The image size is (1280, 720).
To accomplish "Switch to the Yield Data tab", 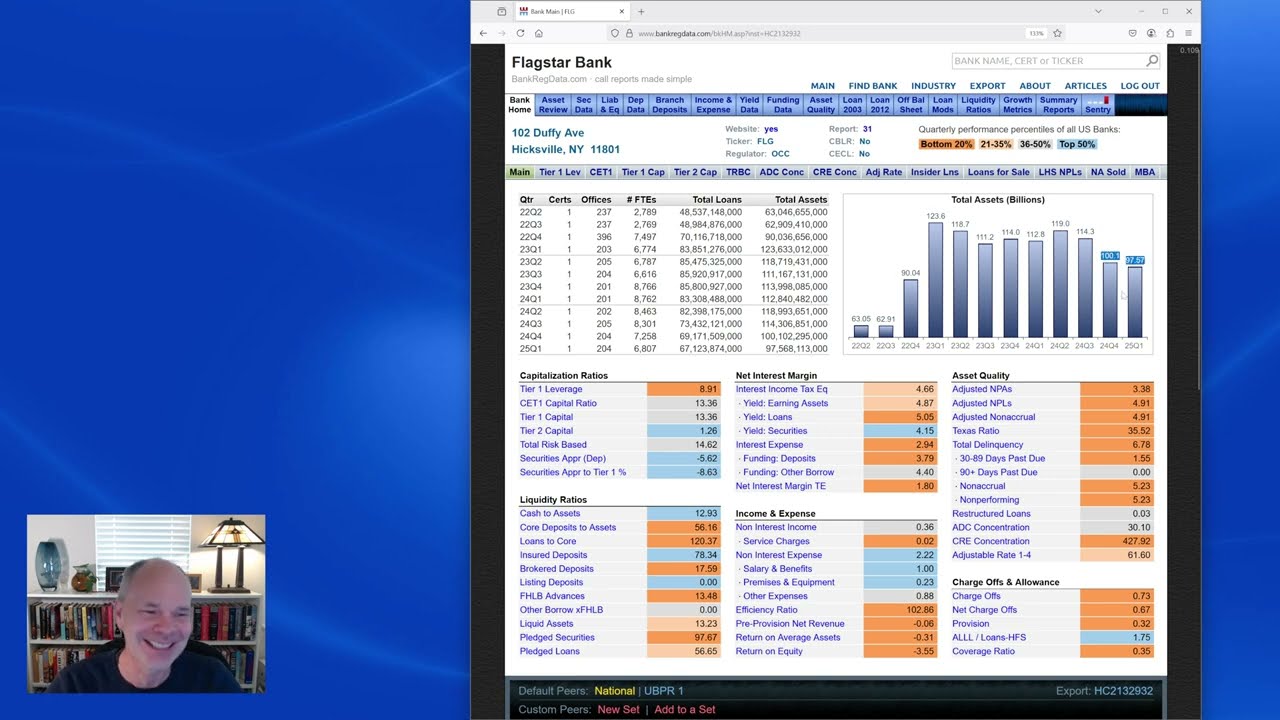I will pos(749,105).
